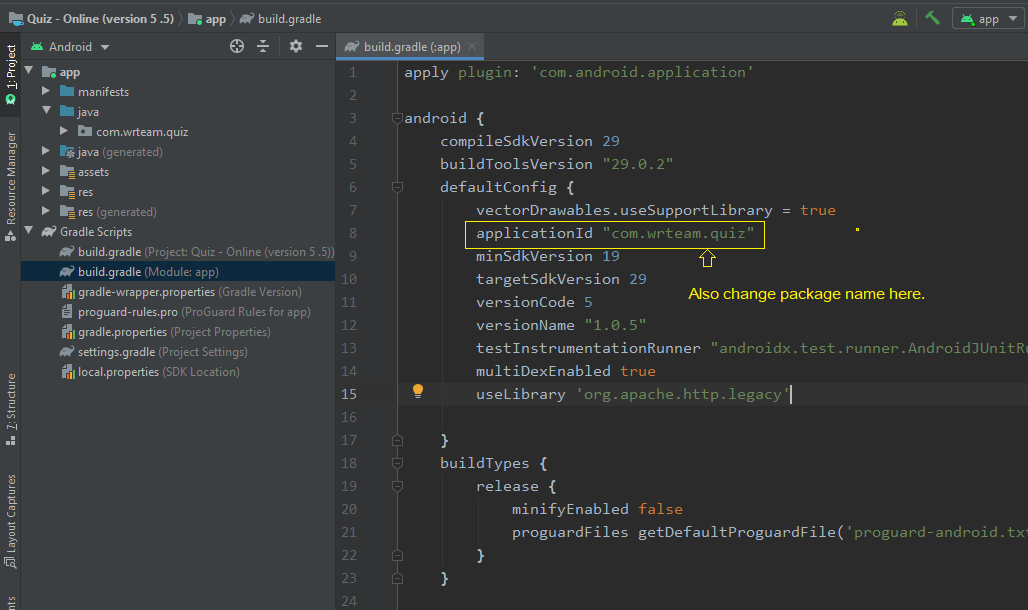The image size is (1028, 610).
Task: Open the app run configuration dropdown
Action: pyautogui.click(x=989, y=18)
